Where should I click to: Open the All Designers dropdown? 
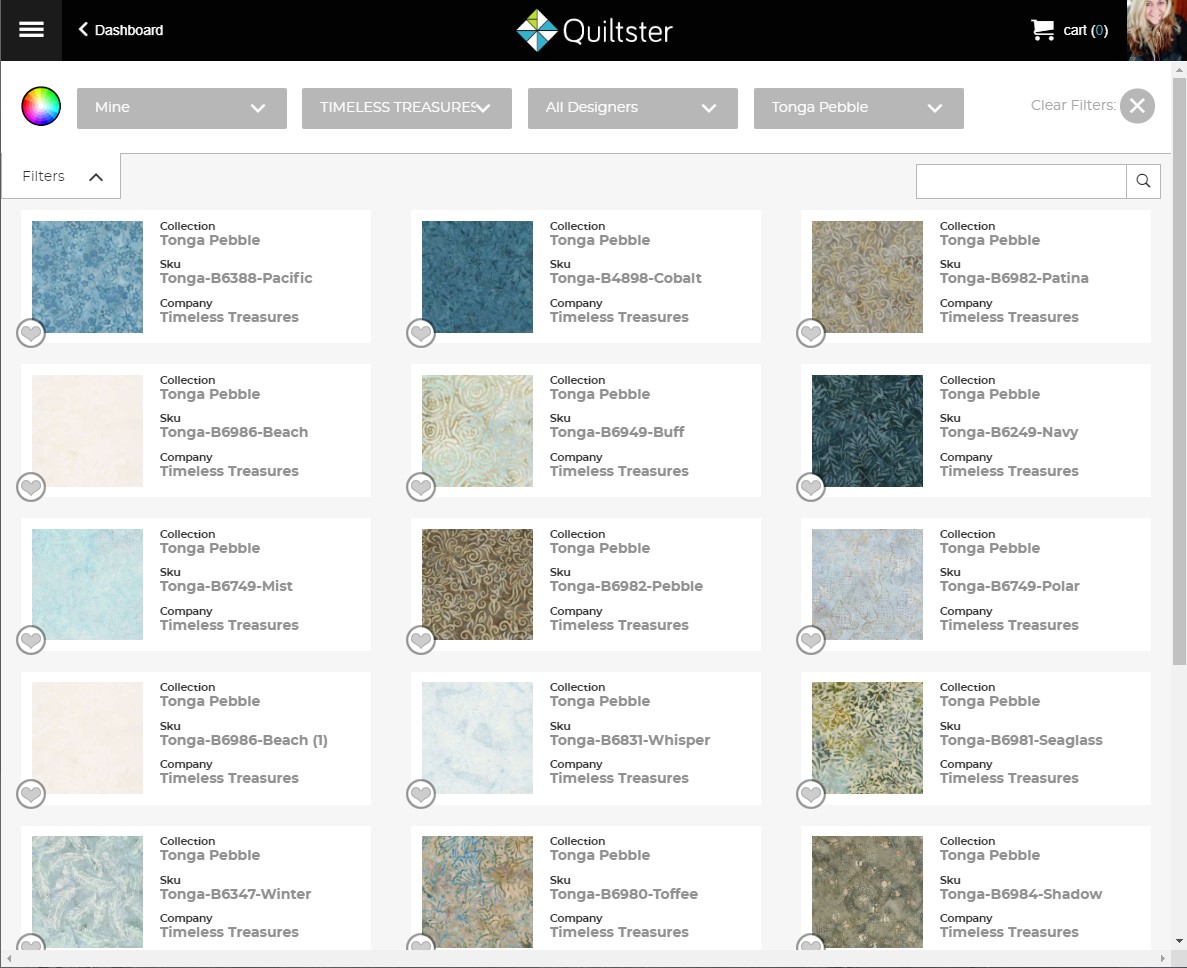click(633, 108)
